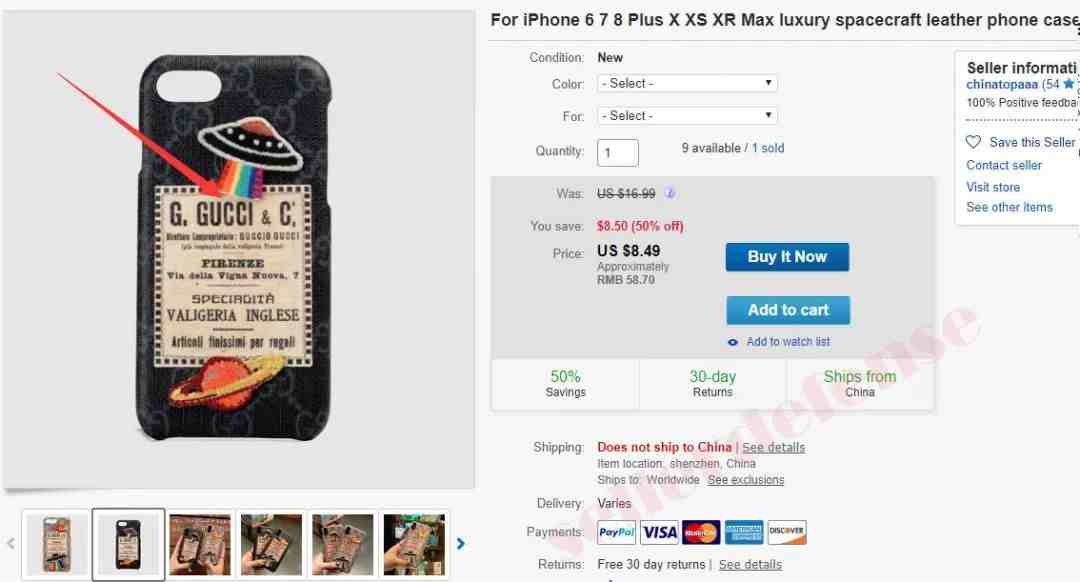Click the Buy It Now button
This screenshot has width=1080, height=582.
tap(787, 257)
